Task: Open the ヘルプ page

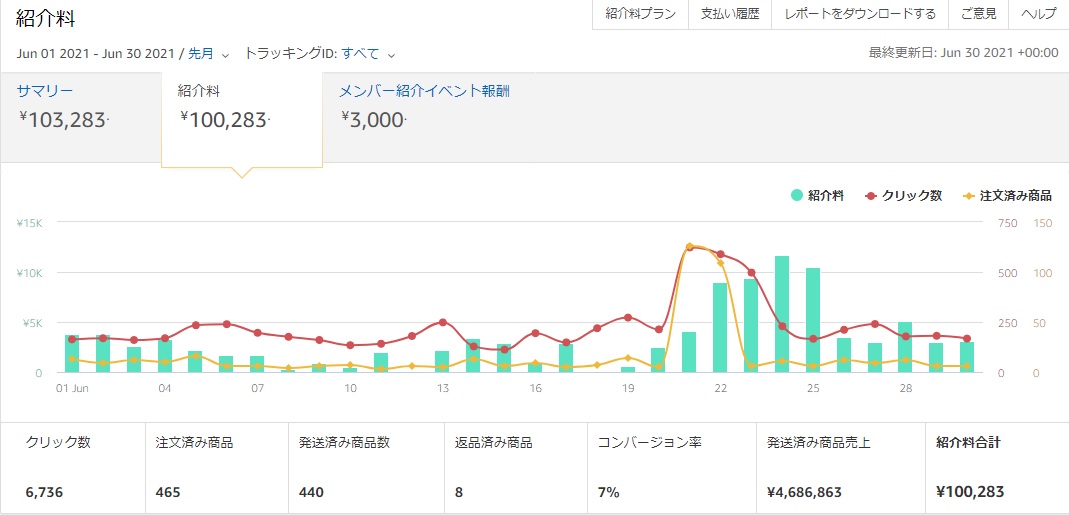Action: [x=1039, y=14]
